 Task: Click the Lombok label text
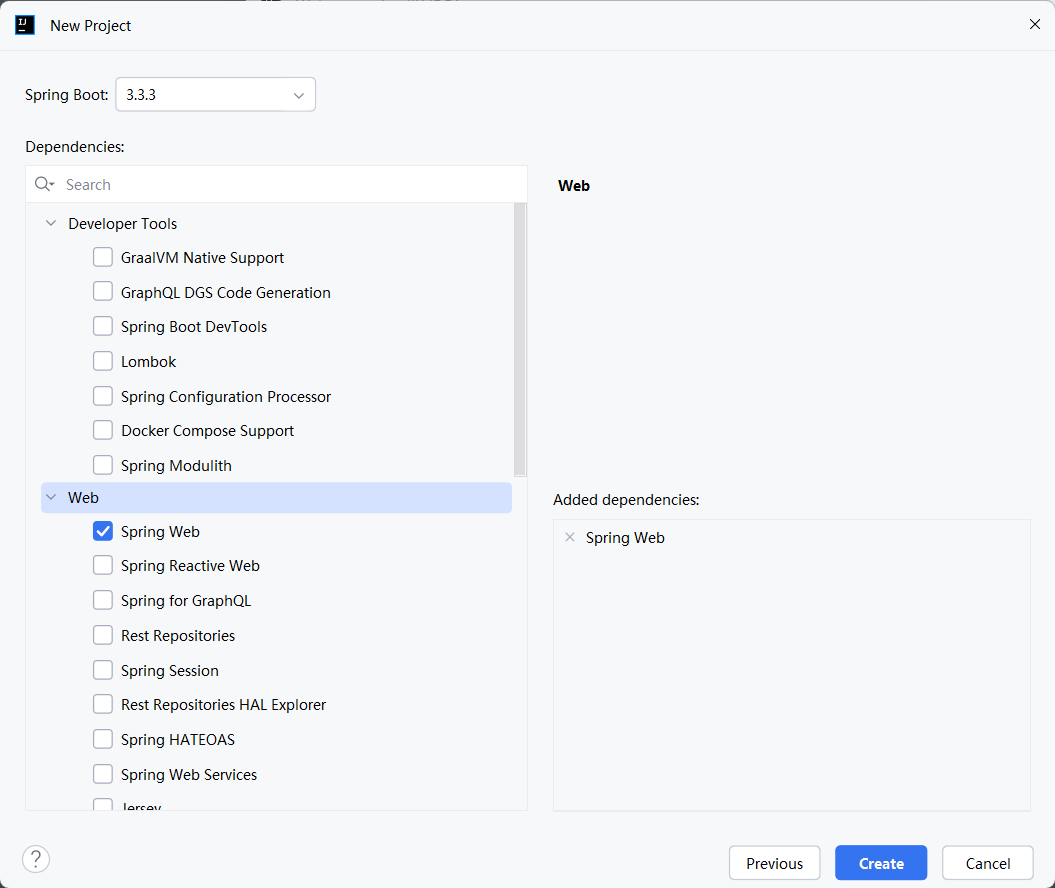149,362
